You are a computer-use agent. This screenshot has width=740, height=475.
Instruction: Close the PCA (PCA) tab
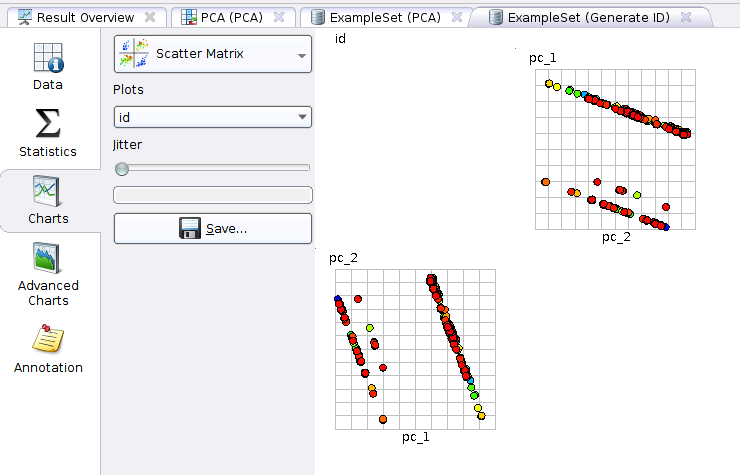pos(279,17)
